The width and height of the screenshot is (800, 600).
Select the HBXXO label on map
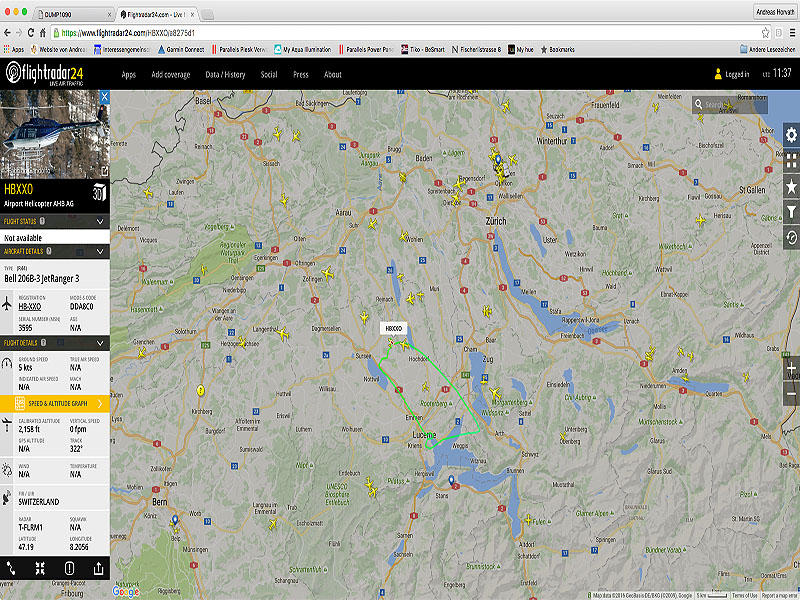[x=393, y=329]
